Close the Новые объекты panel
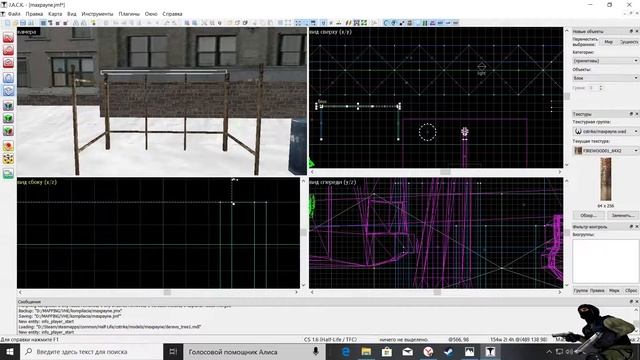The height and width of the screenshot is (360, 640). [x=636, y=31]
